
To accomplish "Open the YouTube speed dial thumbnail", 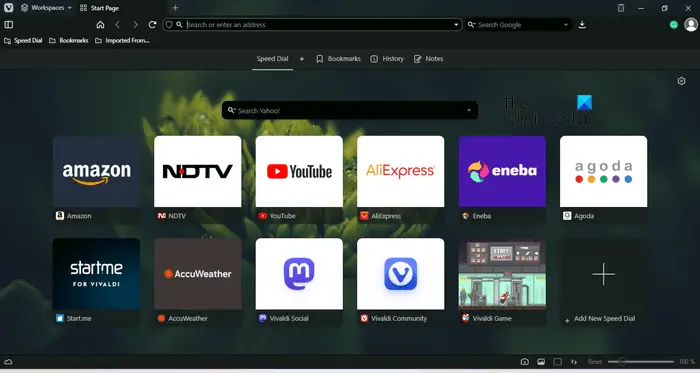I will coord(299,171).
